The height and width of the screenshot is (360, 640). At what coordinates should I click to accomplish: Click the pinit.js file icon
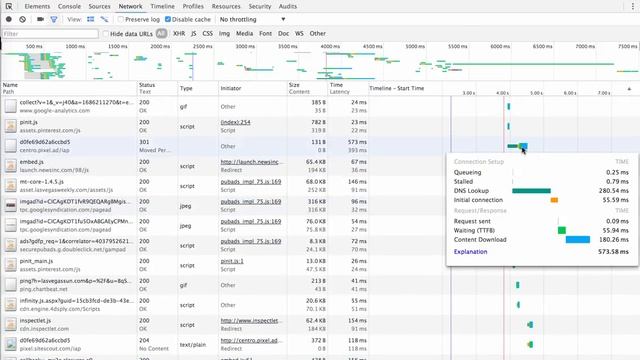tap(11, 126)
